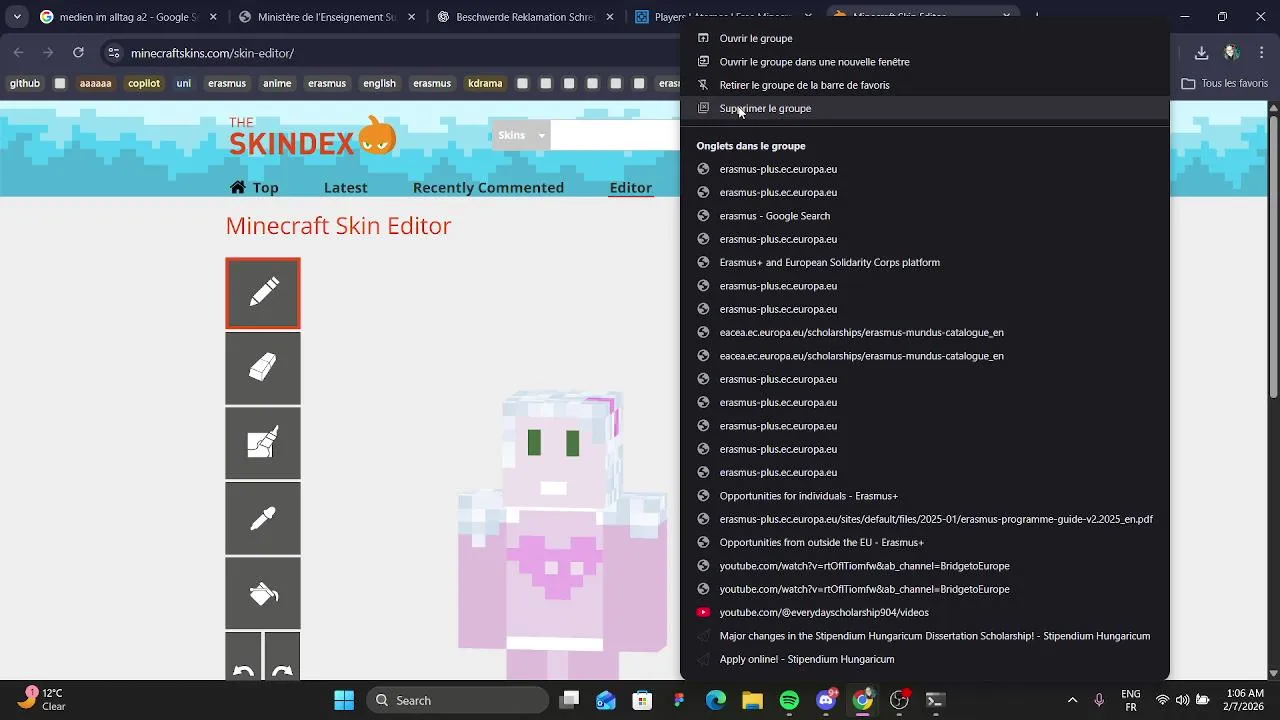
Task: Open the tab search chevron in Chrome
Action: pyautogui.click(x=17, y=17)
